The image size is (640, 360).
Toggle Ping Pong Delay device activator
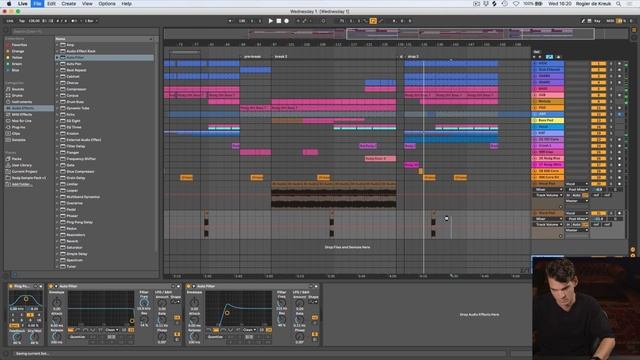[x=11, y=287]
